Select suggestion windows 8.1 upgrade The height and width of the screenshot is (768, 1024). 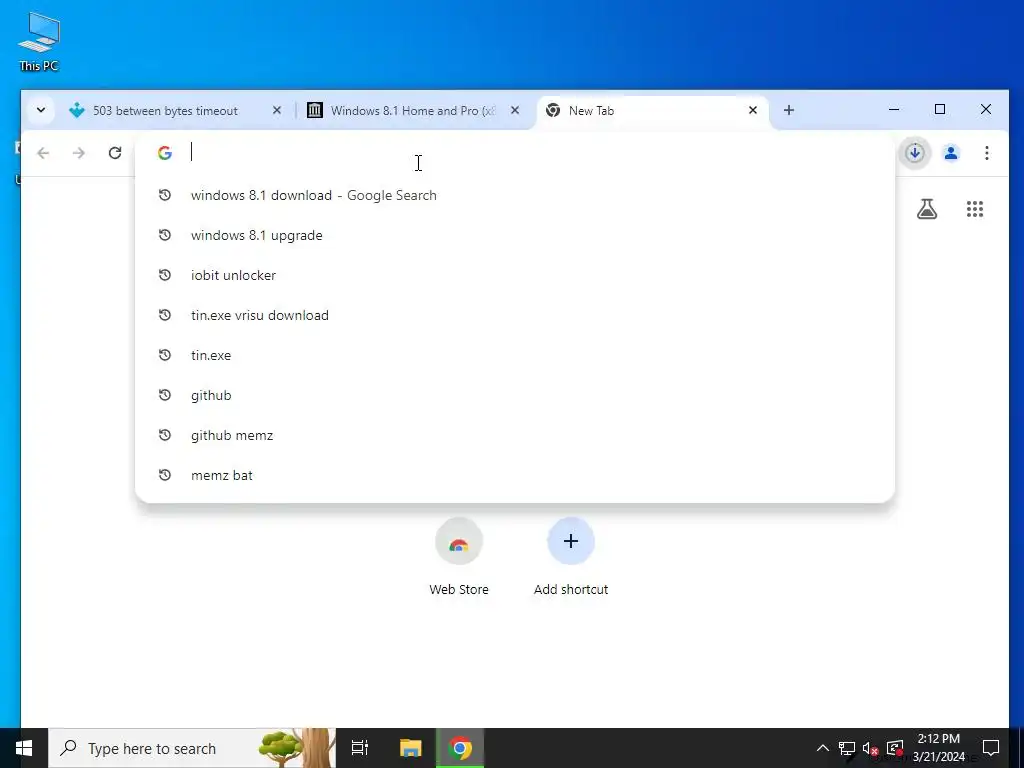515,235
